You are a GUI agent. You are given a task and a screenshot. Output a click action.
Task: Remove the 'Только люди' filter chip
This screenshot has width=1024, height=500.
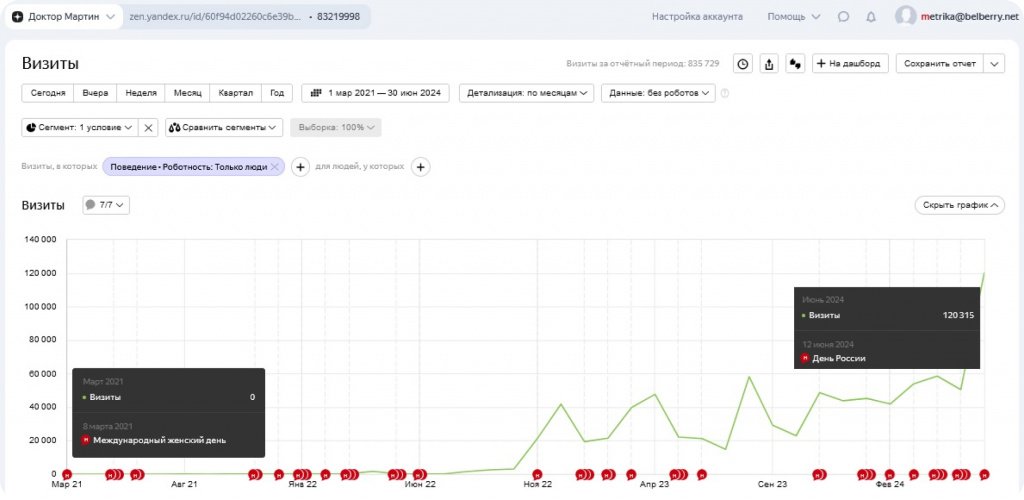point(275,167)
